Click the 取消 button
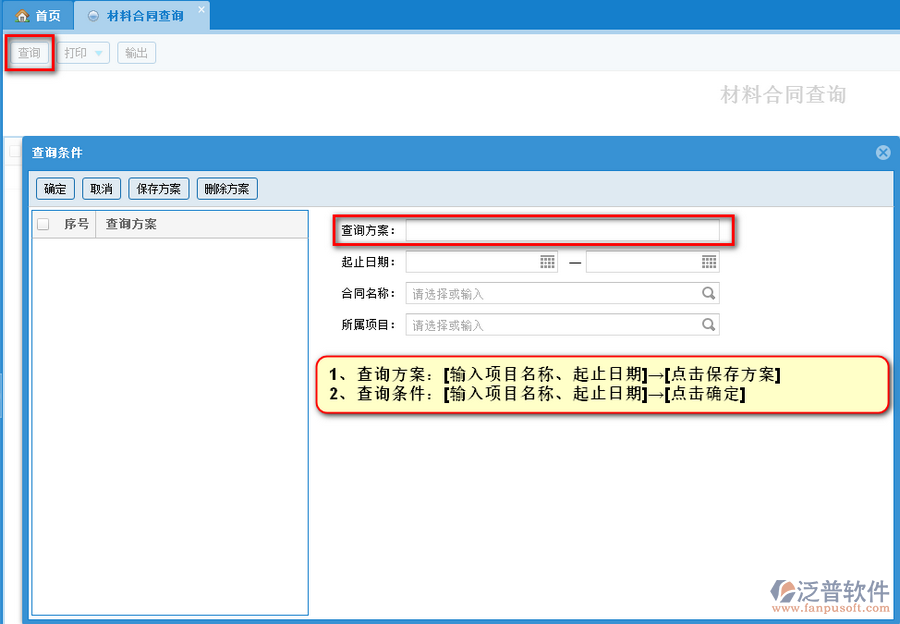This screenshot has height=624, width=900. point(101,189)
